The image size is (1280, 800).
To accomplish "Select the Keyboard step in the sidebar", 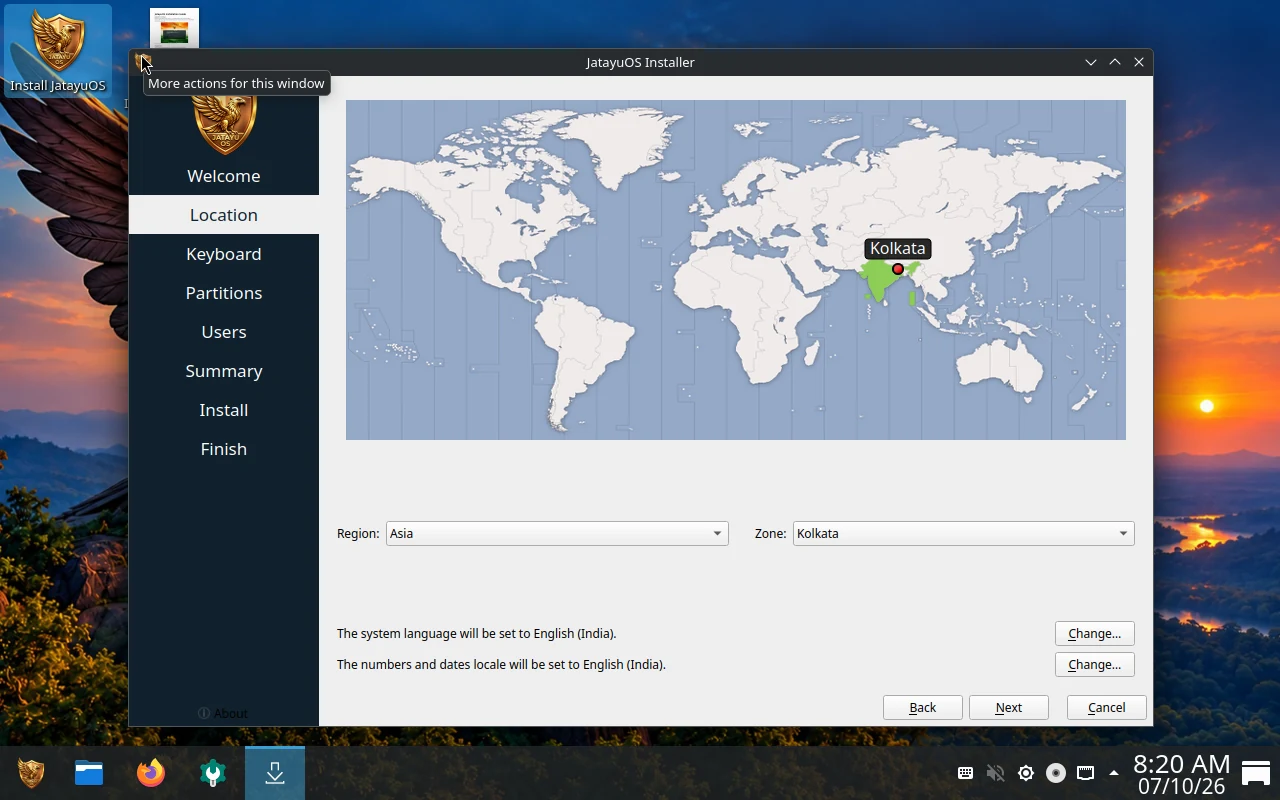I will coord(224,254).
